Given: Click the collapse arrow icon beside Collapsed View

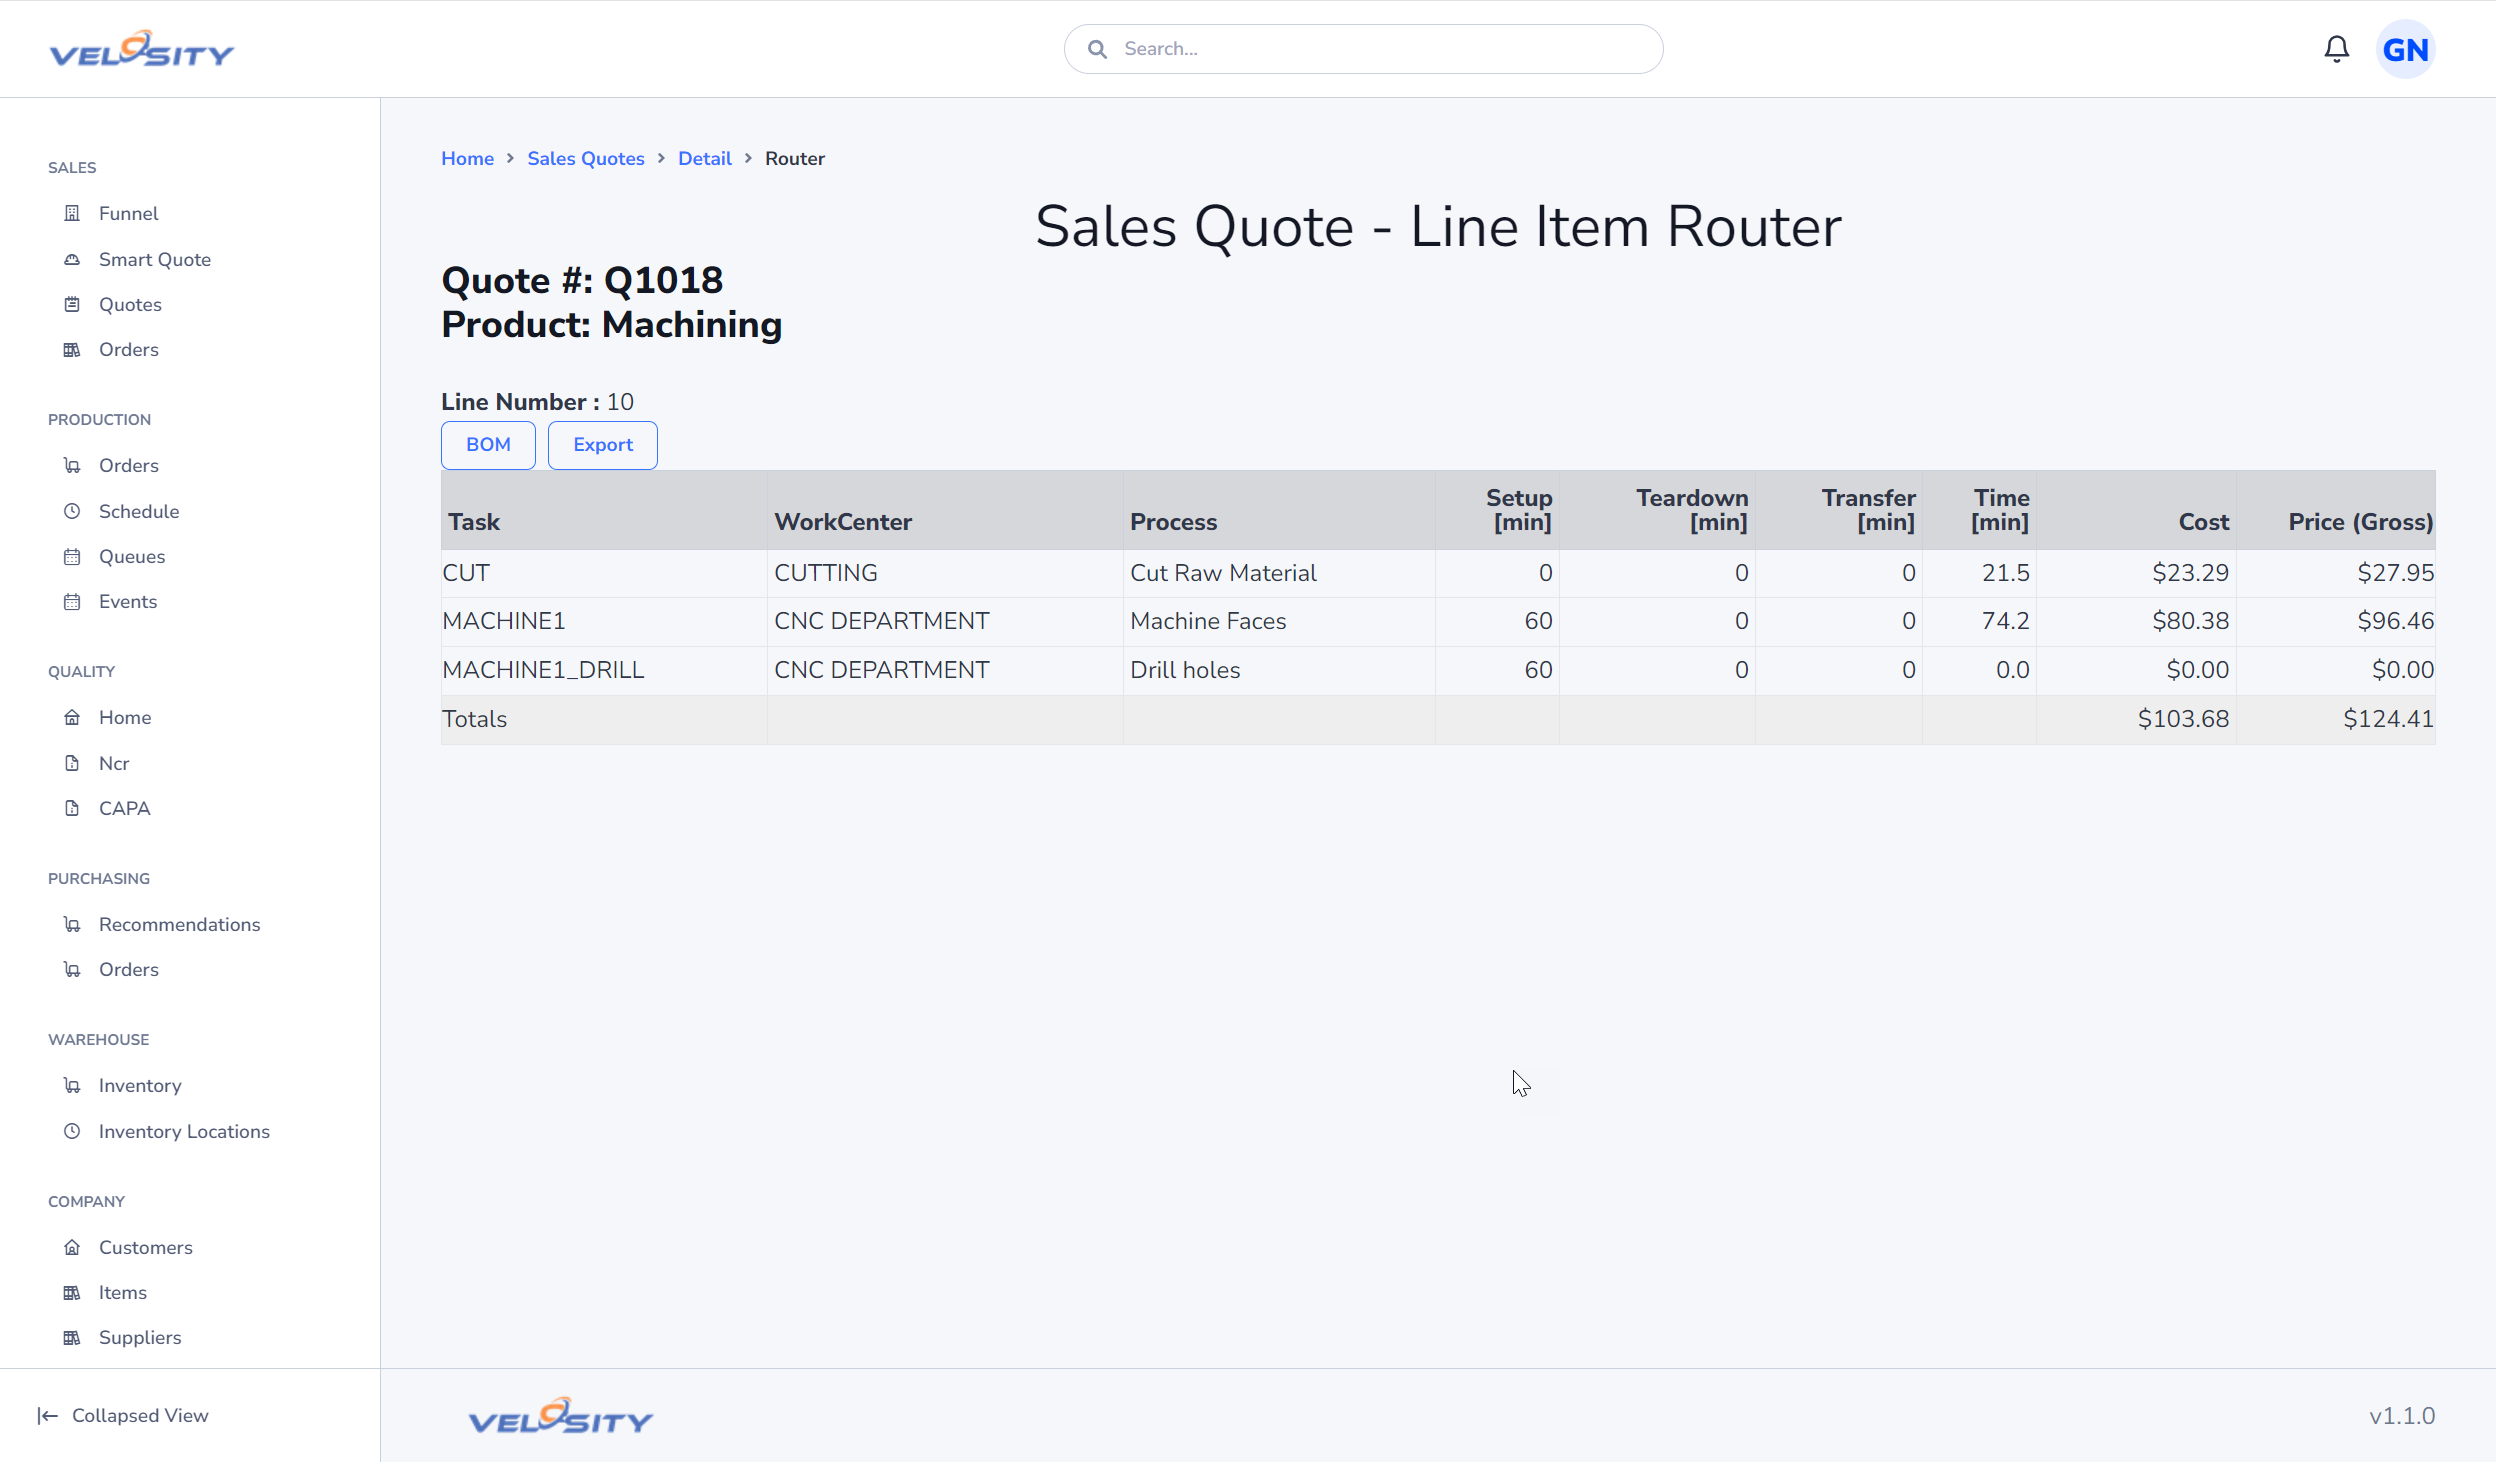Looking at the screenshot, I should tap(47, 1415).
